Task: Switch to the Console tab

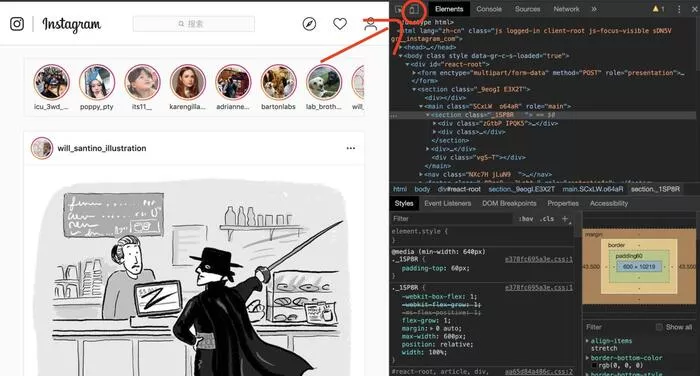Action: coord(489,9)
